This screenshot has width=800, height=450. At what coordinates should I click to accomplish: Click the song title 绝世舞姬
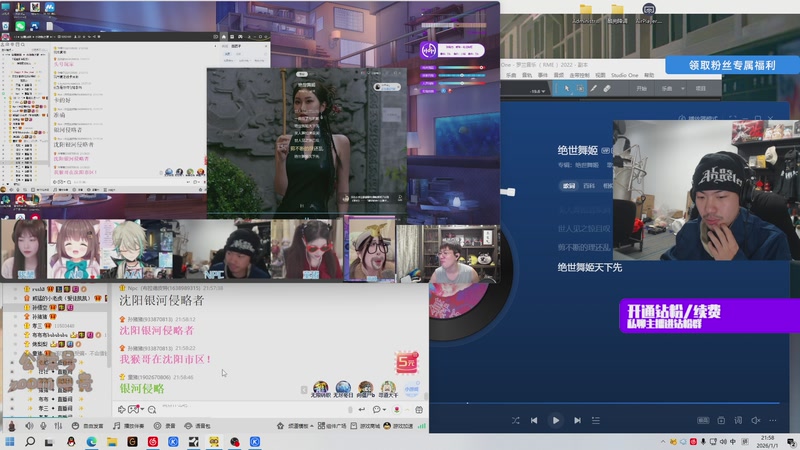pyautogui.click(x=578, y=150)
